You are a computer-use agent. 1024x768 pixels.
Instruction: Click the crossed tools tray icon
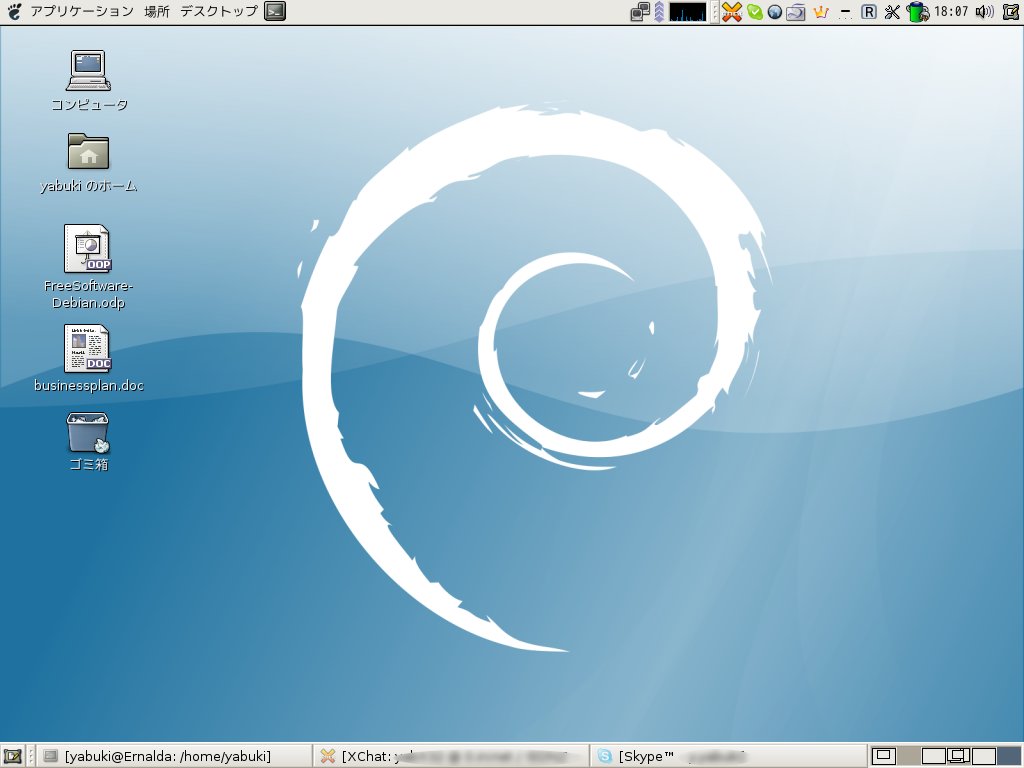pyautogui.click(x=892, y=12)
